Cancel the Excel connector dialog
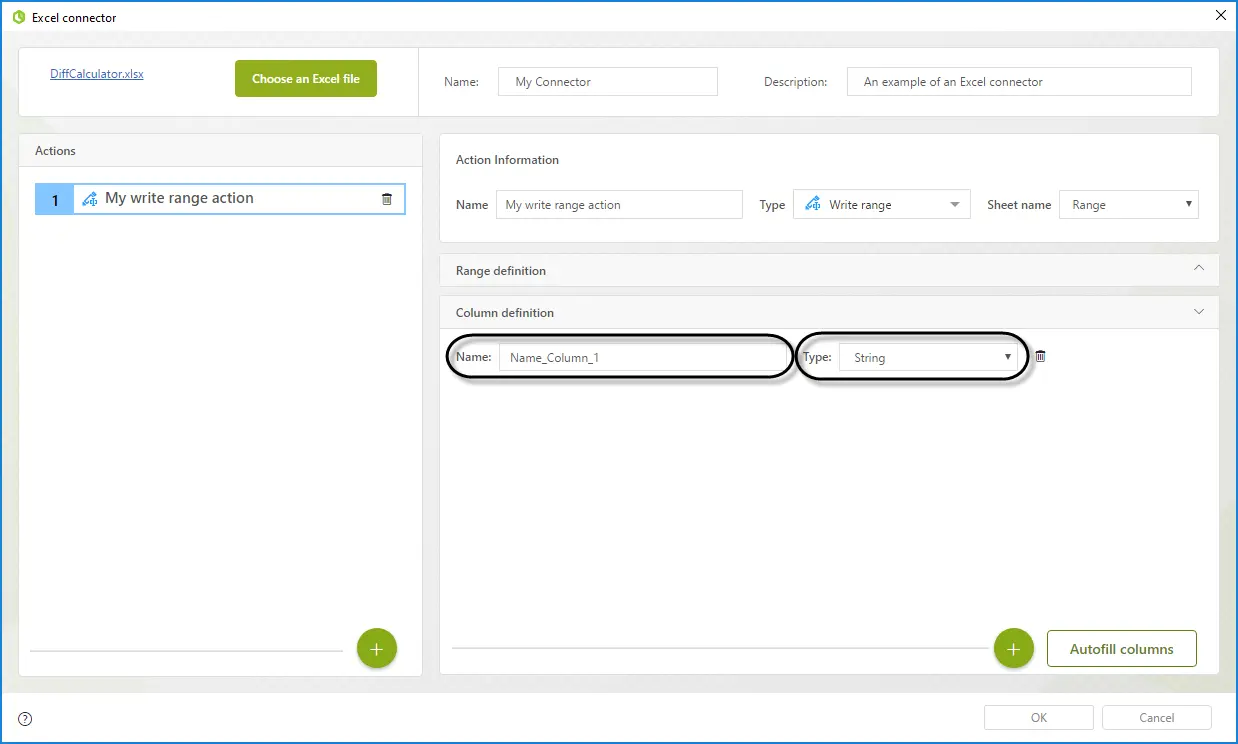The image size is (1238, 744). [x=1157, y=718]
